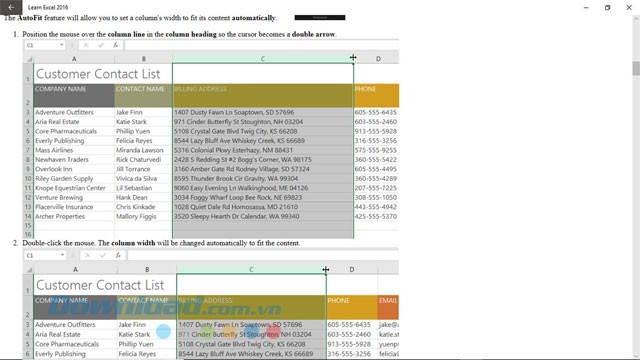Click 'Adventure Outfitters' in step 2 screenshot
This screenshot has width=640, height=360.
(x=65, y=324)
